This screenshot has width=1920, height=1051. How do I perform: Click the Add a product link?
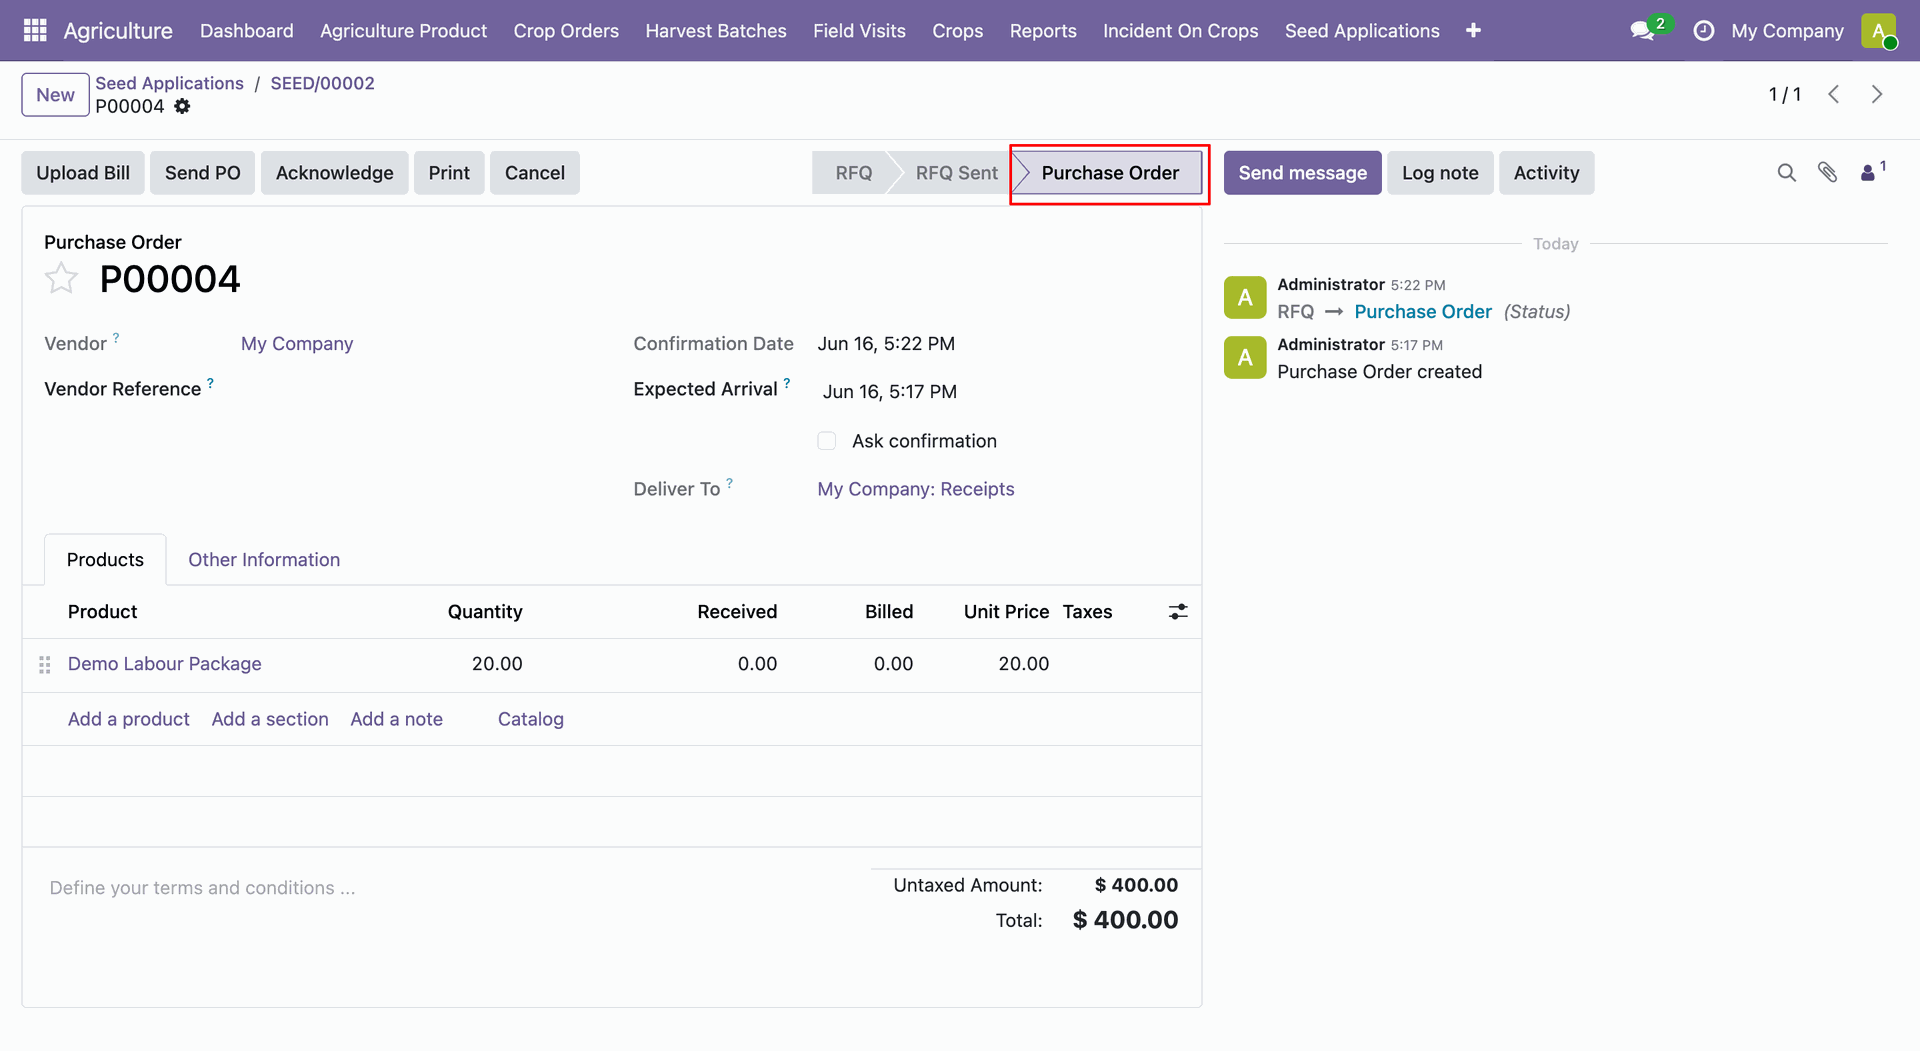[x=129, y=719]
